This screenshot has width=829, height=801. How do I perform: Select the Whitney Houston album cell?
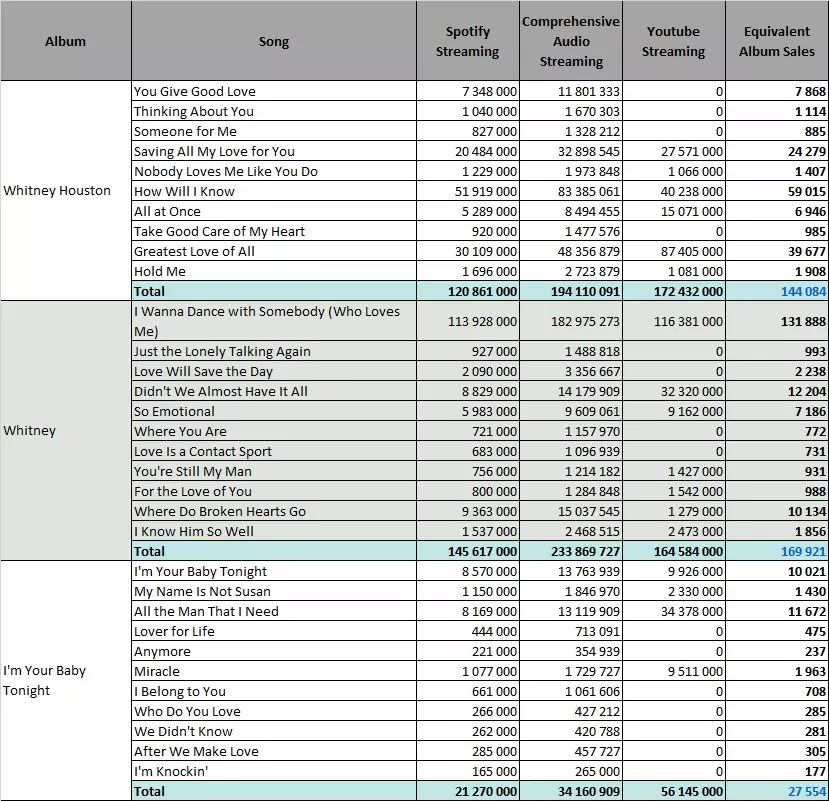[x=66, y=190]
